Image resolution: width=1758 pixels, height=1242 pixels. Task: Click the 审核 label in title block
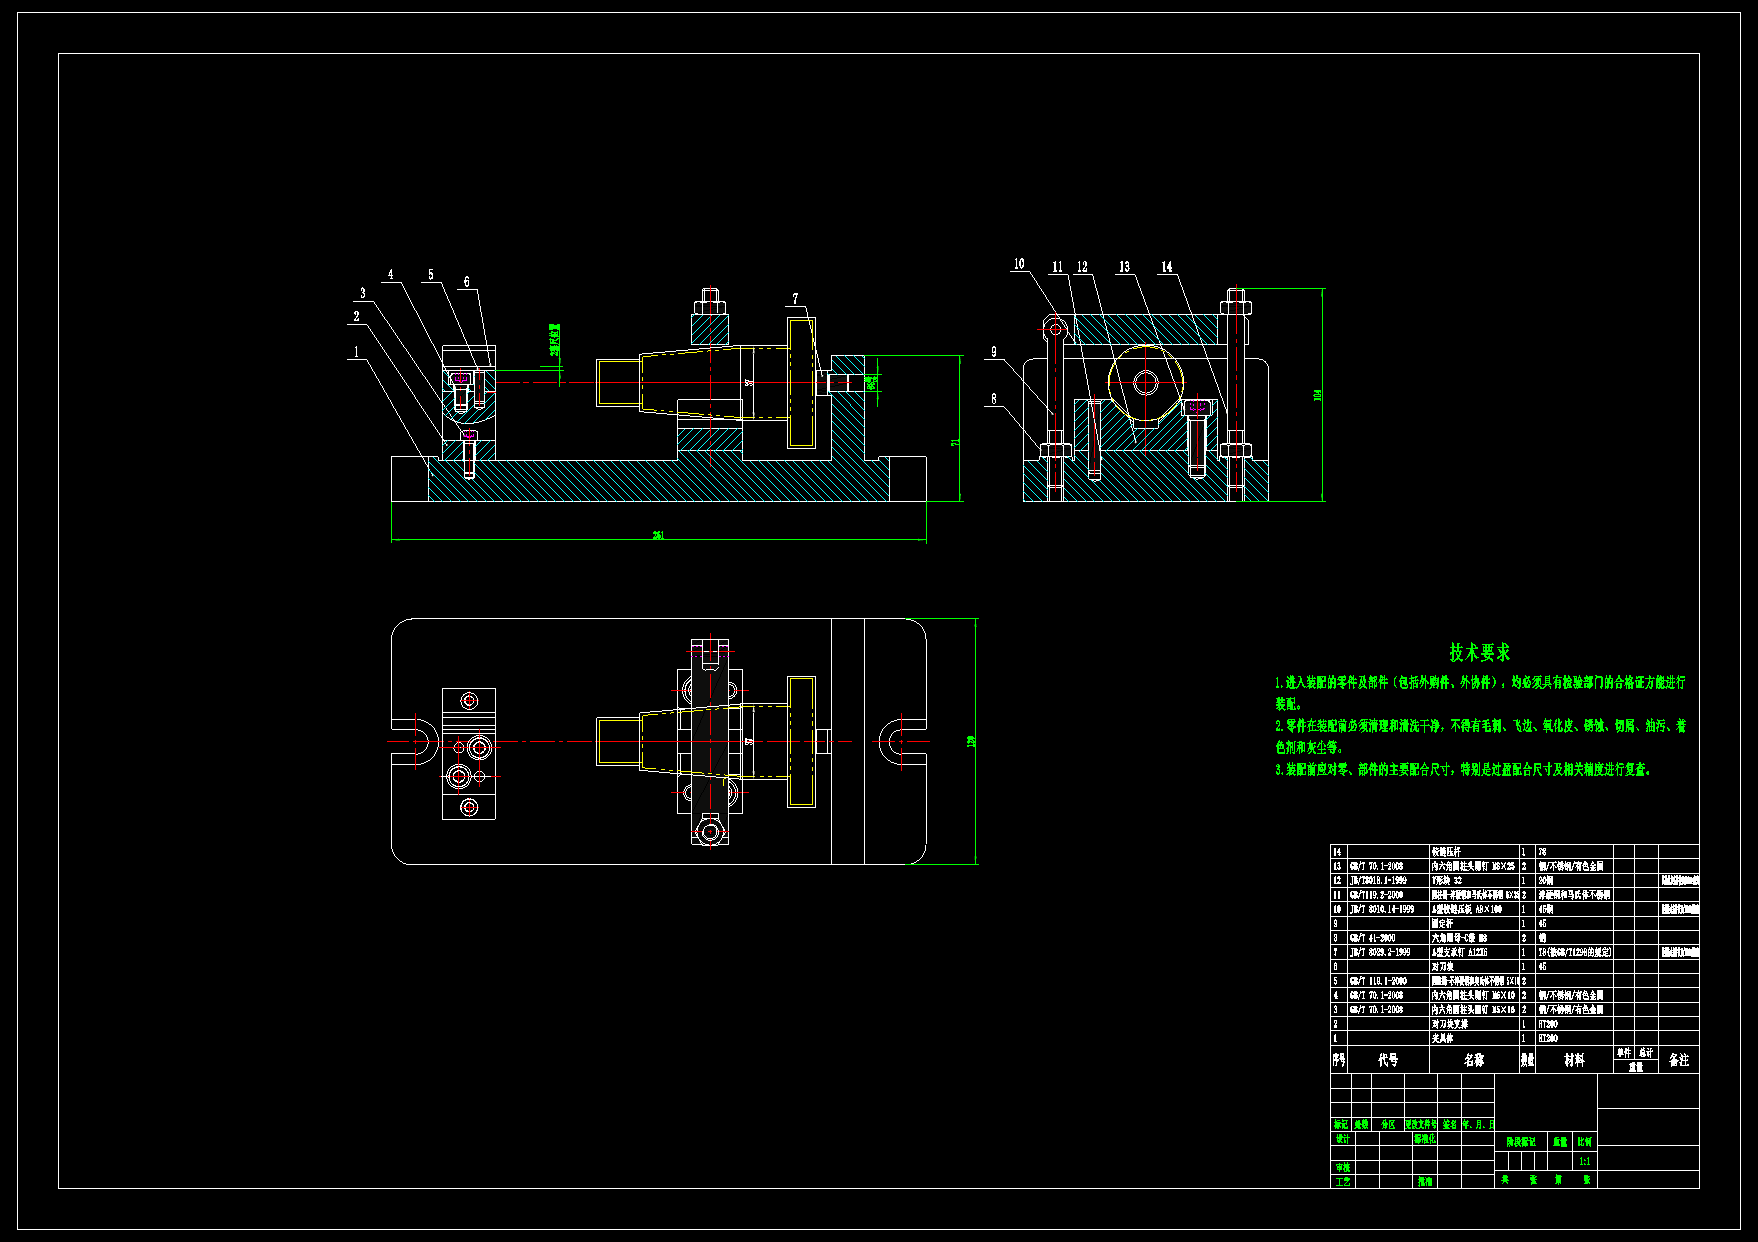point(1342,1168)
